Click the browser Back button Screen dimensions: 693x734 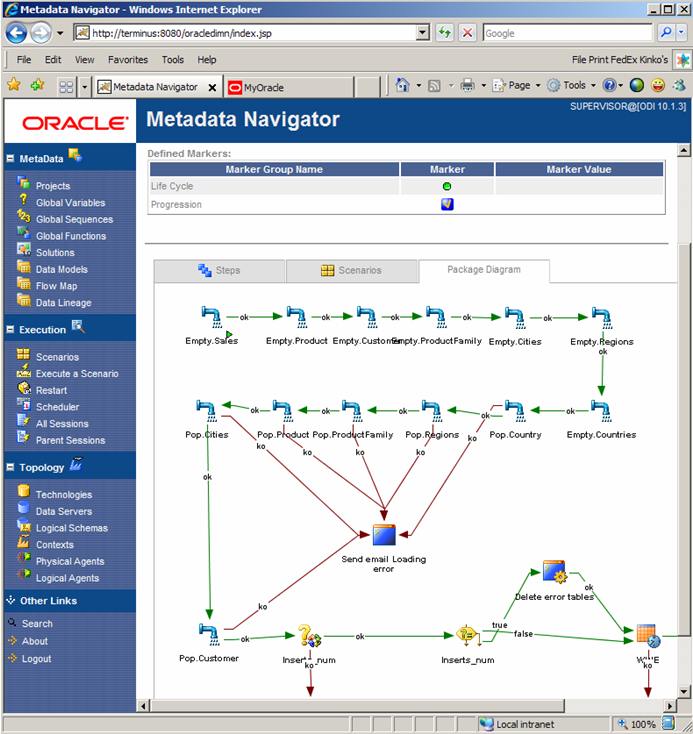(x=16, y=33)
